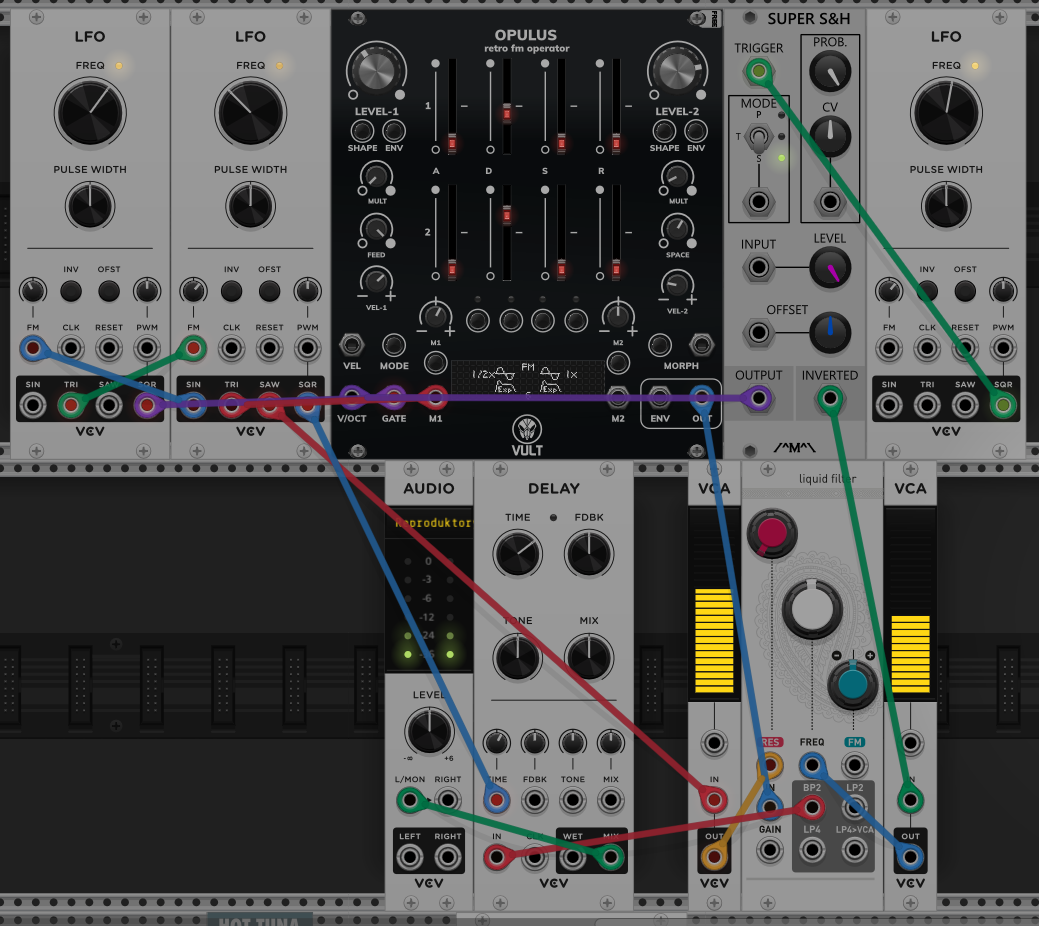The height and width of the screenshot is (926, 1039).
Task: Click the SIN output jack on leftmost LFO
Action: click(32, 405)
